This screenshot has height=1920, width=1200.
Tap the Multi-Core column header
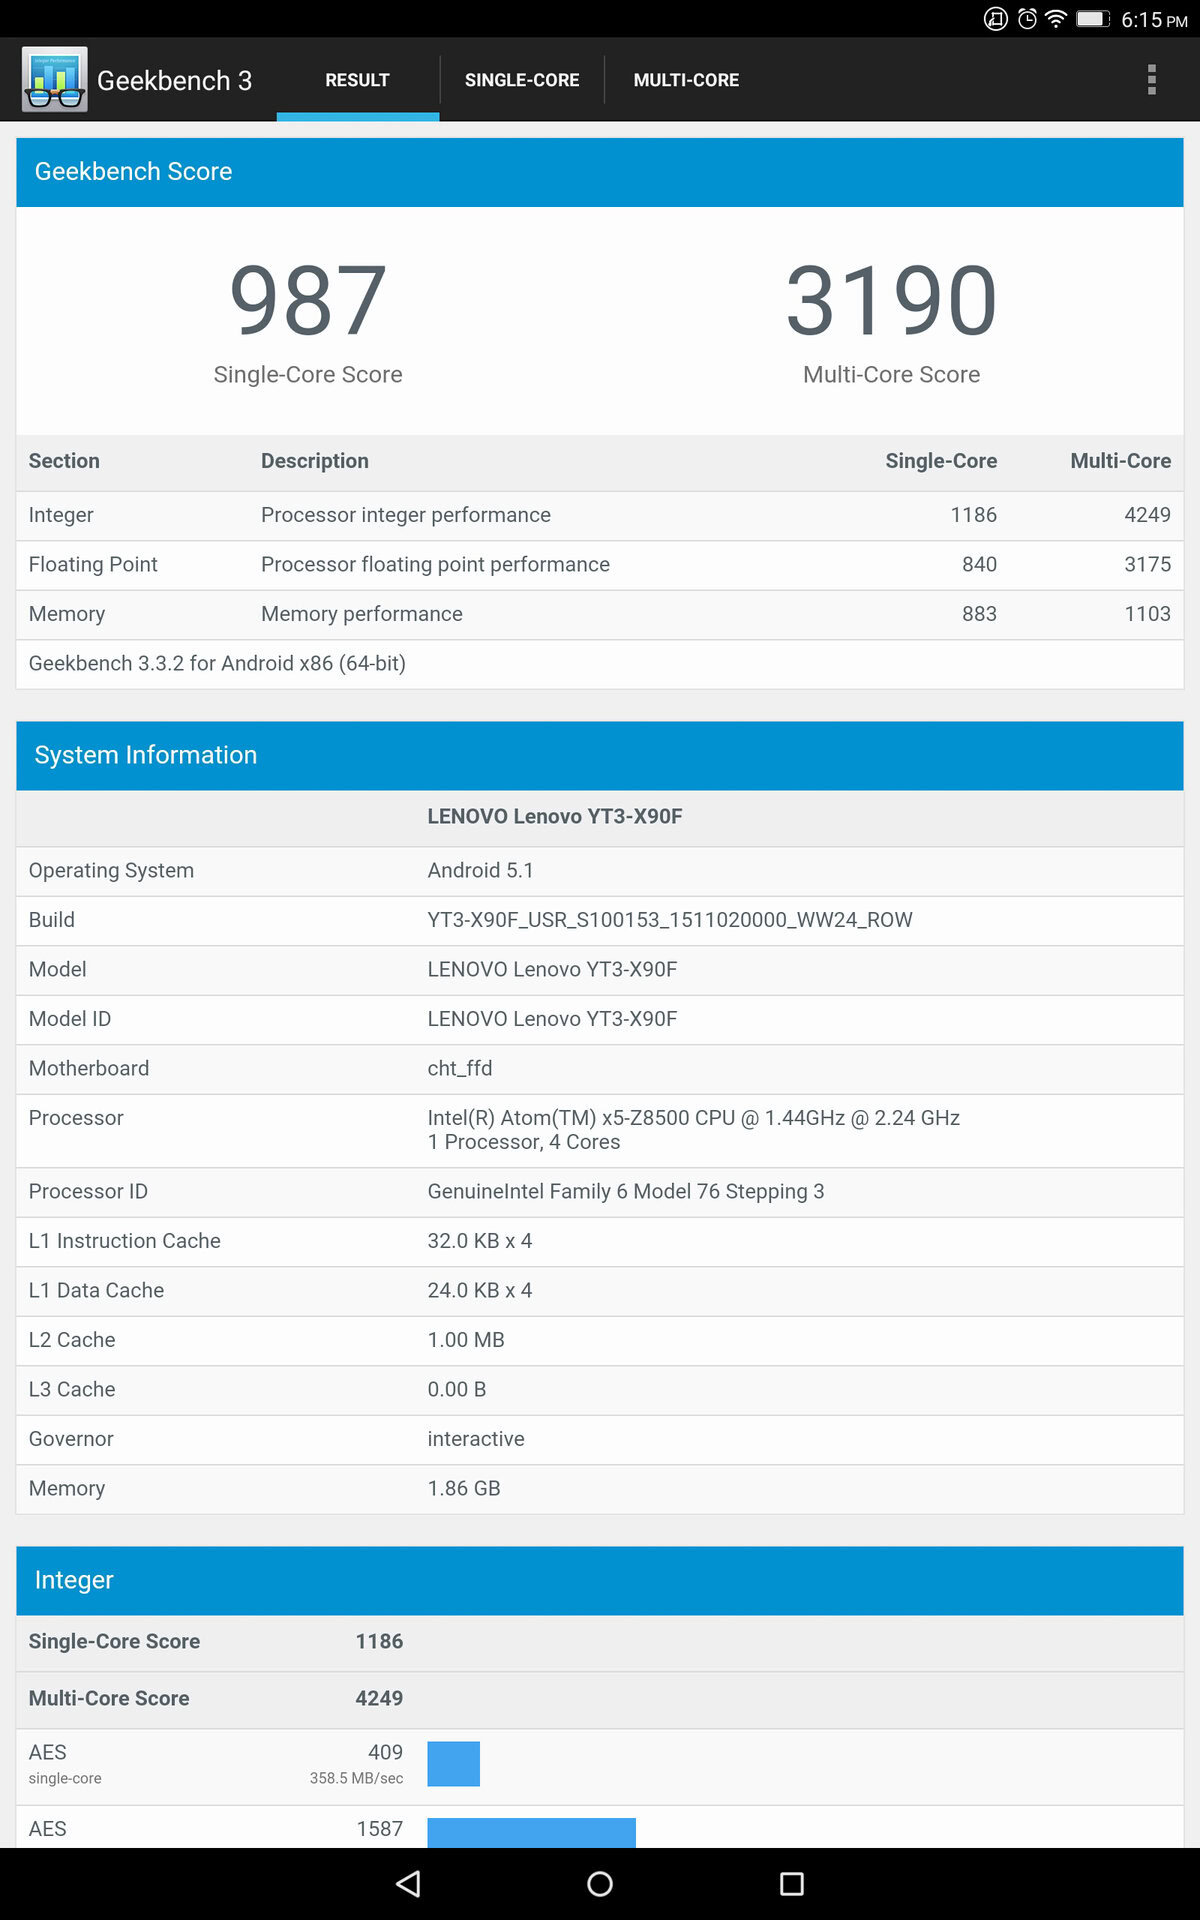point(1121,461)
